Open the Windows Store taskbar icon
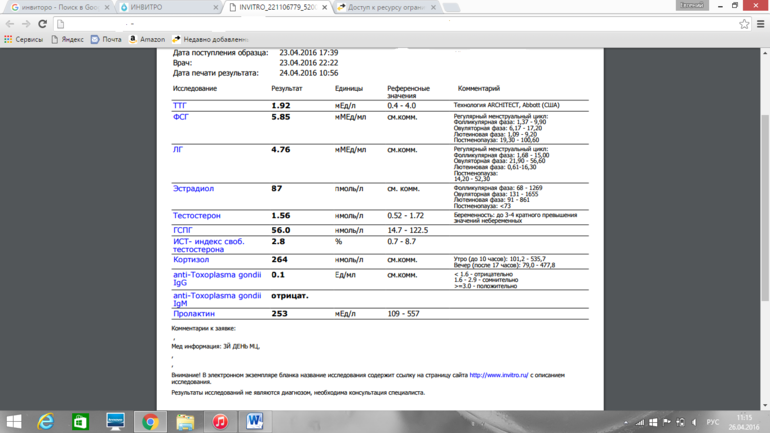This screenshot has height=433, width=770. 80,422
